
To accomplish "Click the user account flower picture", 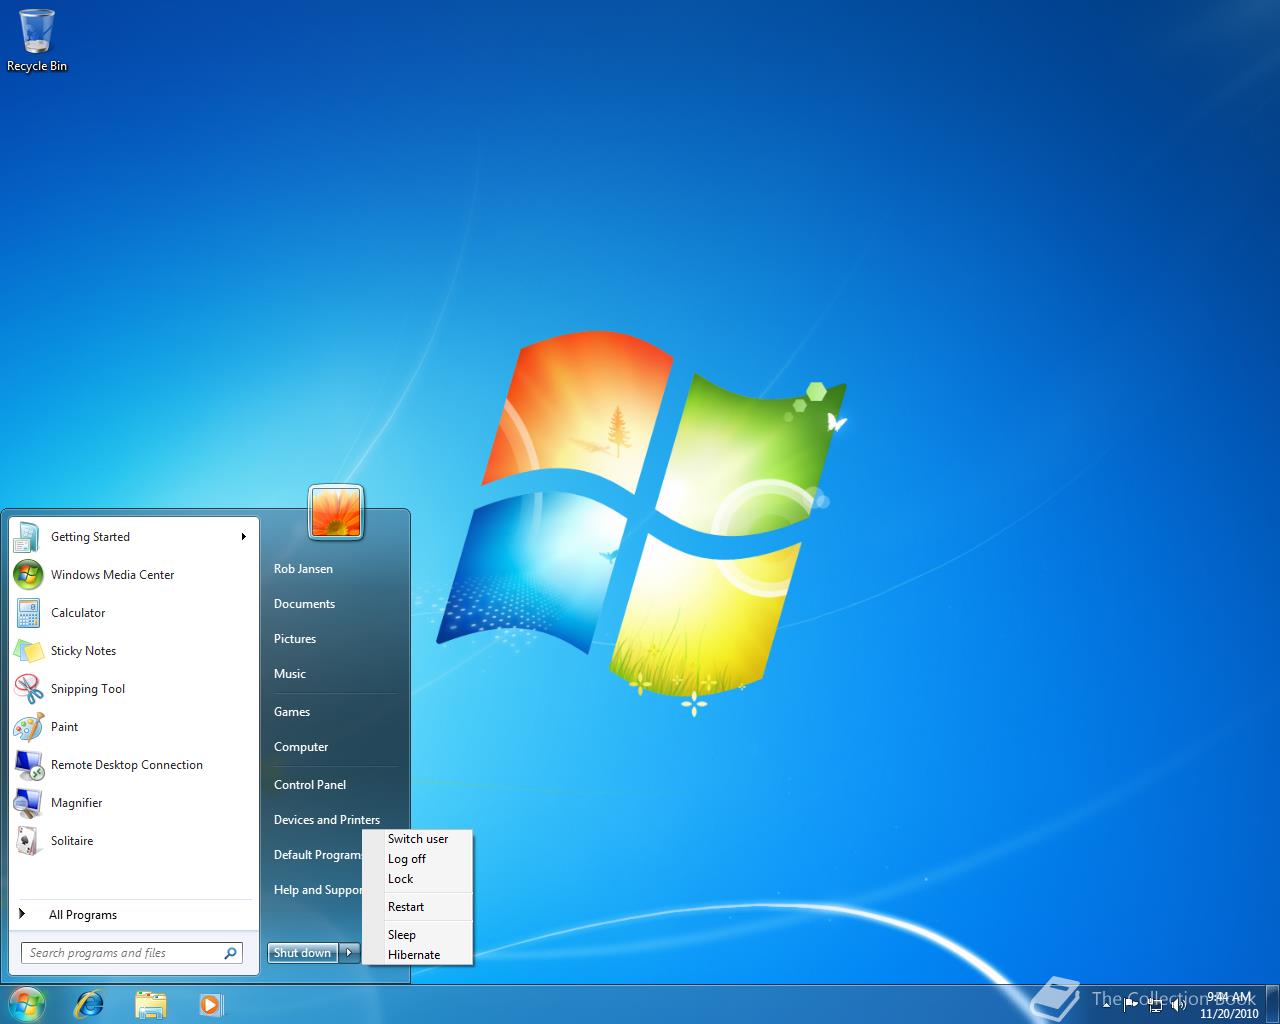I will point(336,512).
